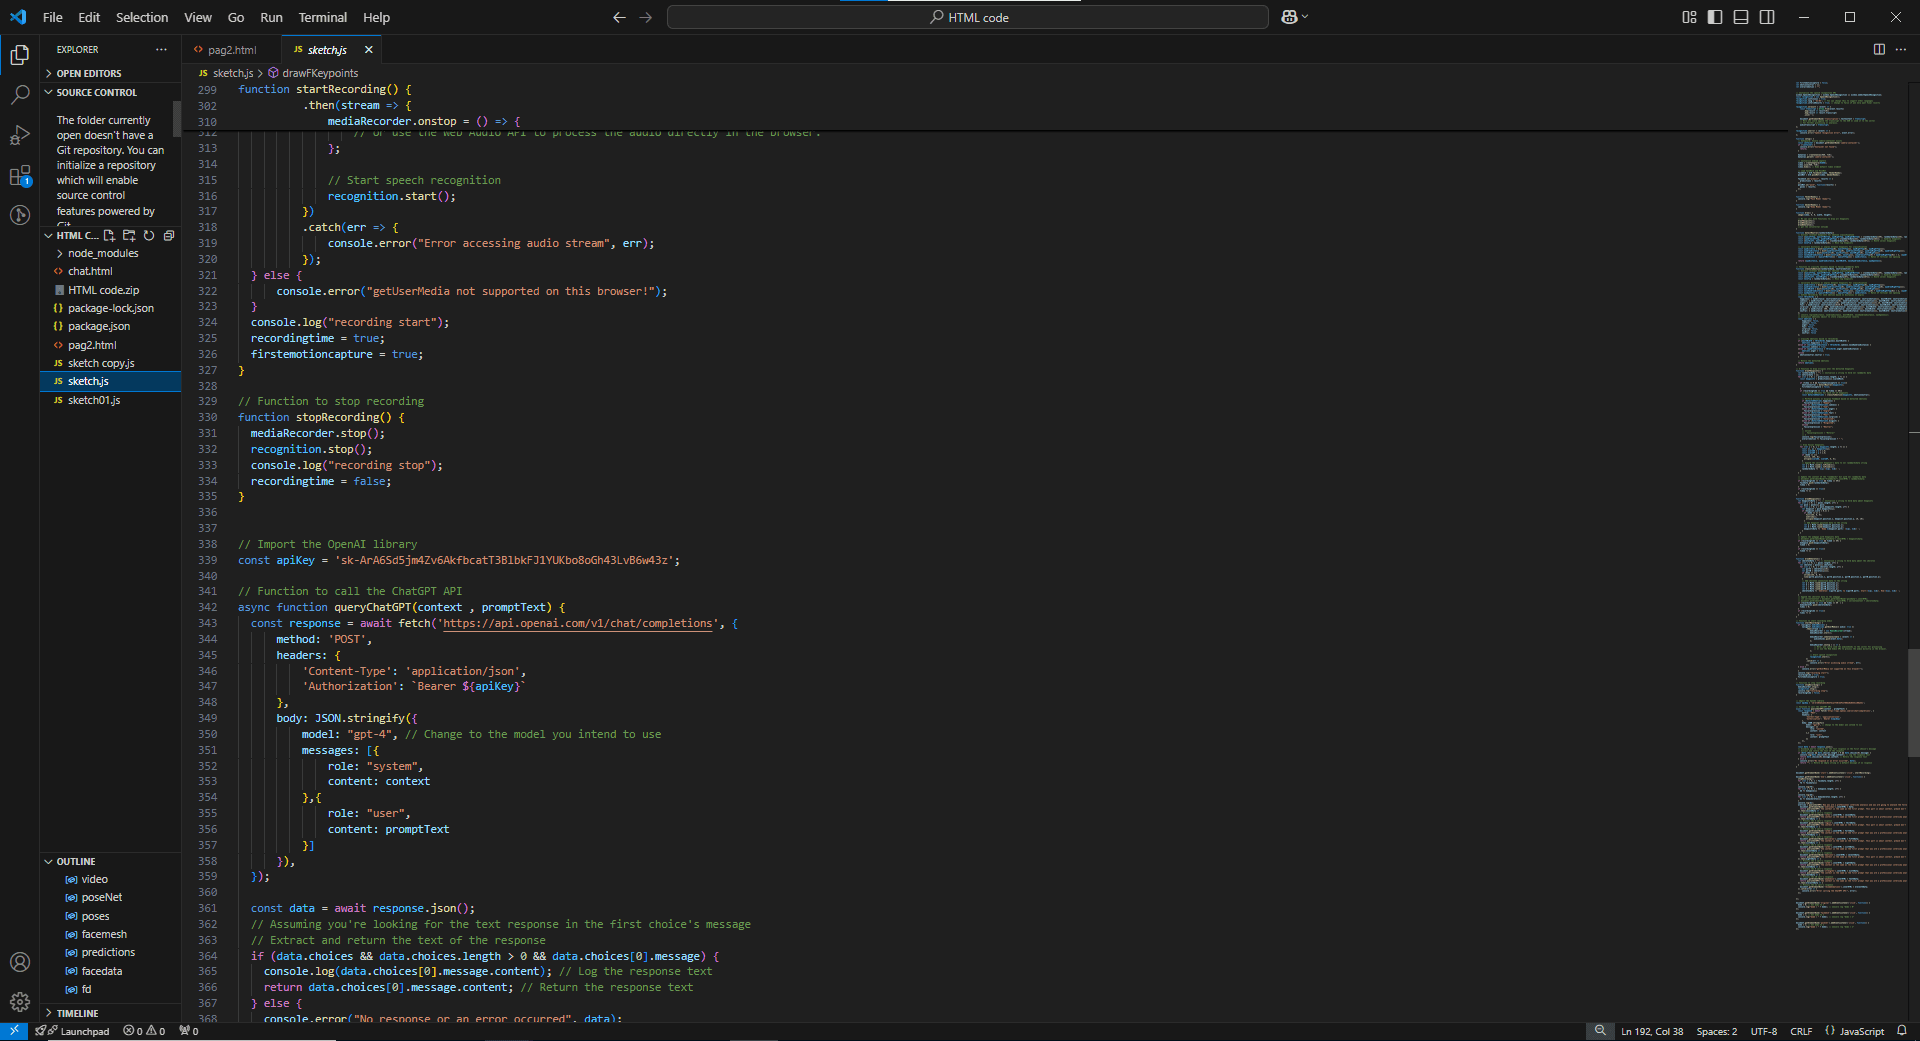Screen dimensions: 1920x1041
Task: Click Spaces: 2 indentation setting
Action: click(1717, 1031)
